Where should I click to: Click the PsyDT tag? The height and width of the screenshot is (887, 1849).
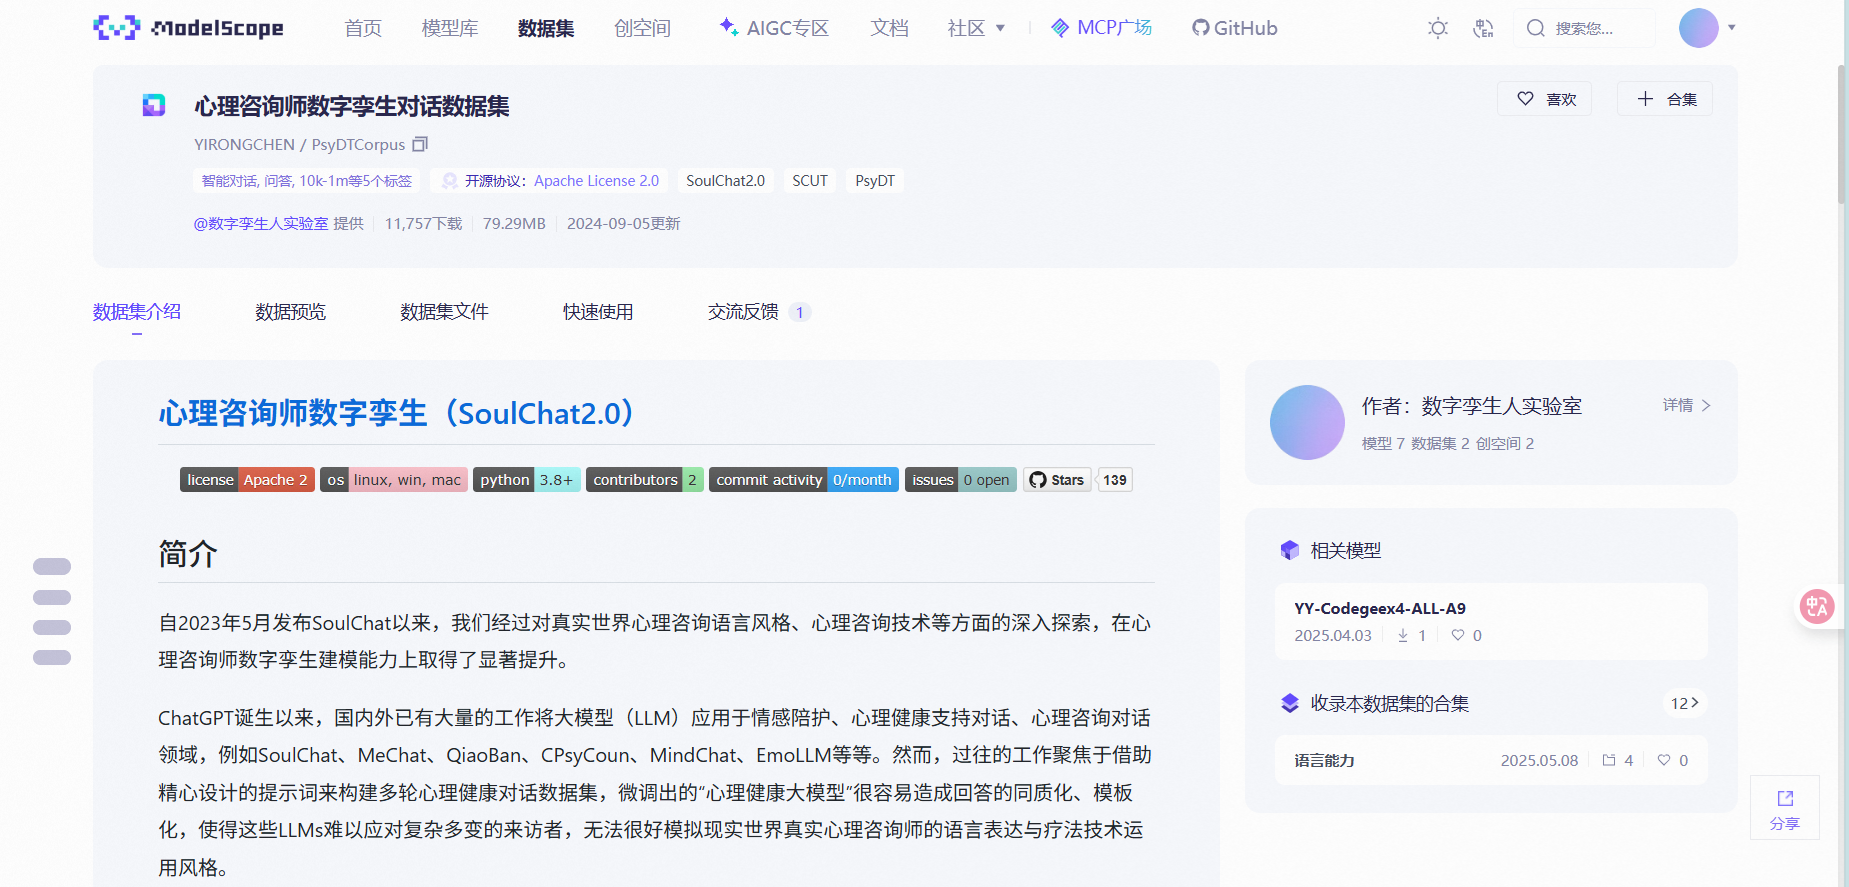click(x=875, y=181)
